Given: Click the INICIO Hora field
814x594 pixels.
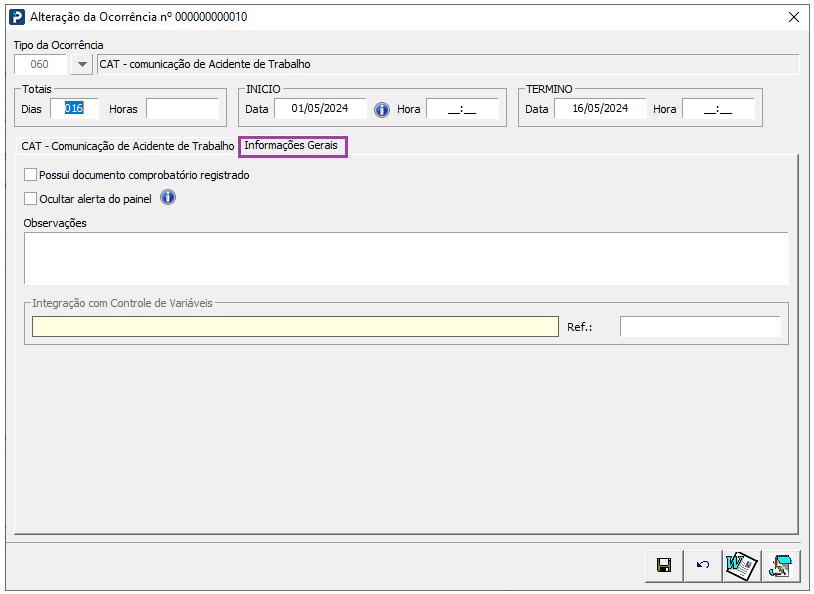Looking at the screenshot, I should tap(463, 109).
